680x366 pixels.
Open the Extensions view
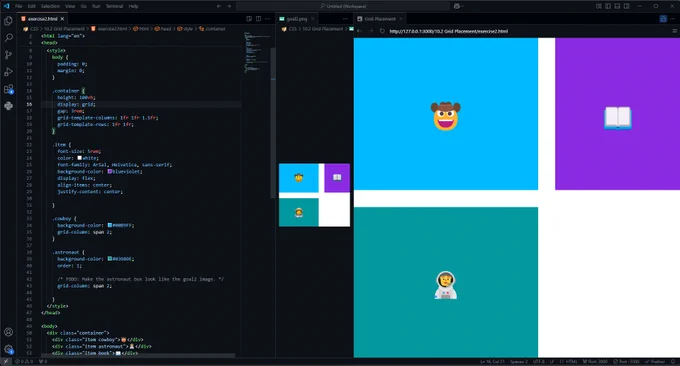8,89
